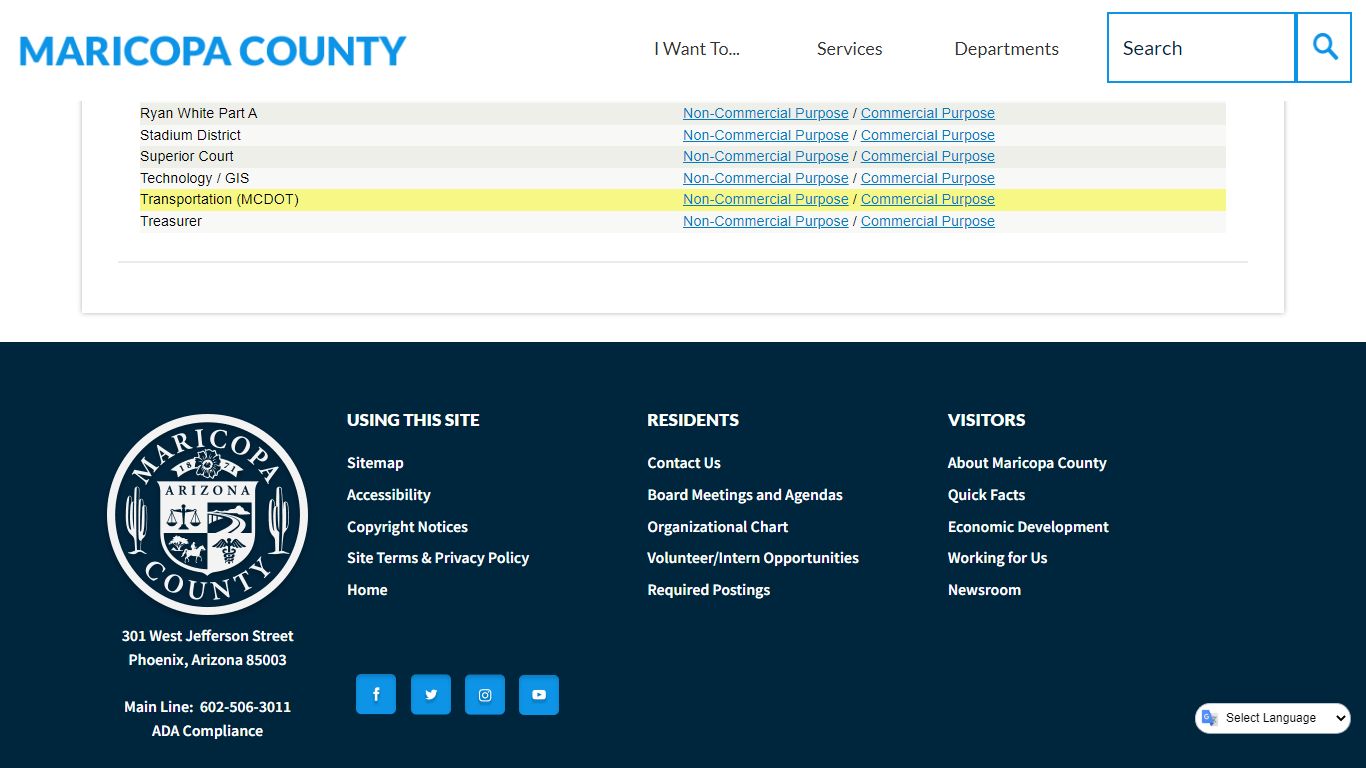Open the Departments menu
This screenshot has width=1366, height=768.
pyautogui.click(x=1006, y=49)
